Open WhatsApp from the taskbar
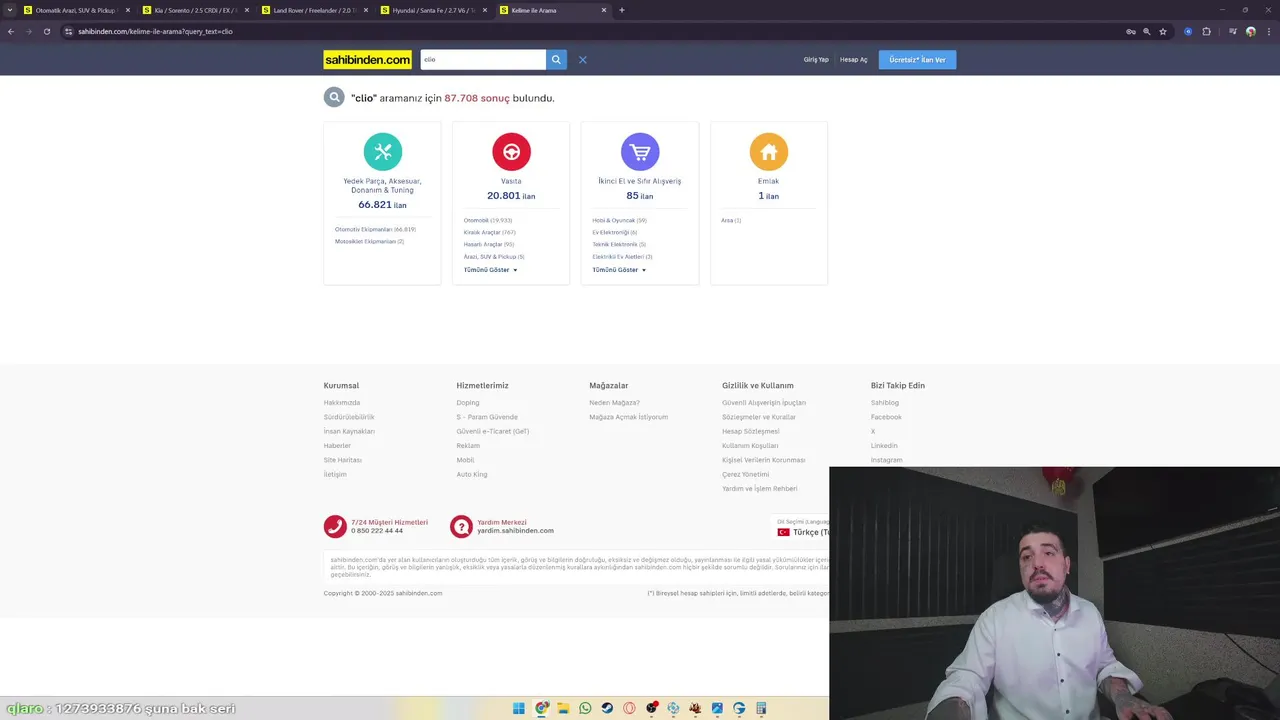Viewport: 1280px width, 720px height. 585,708
